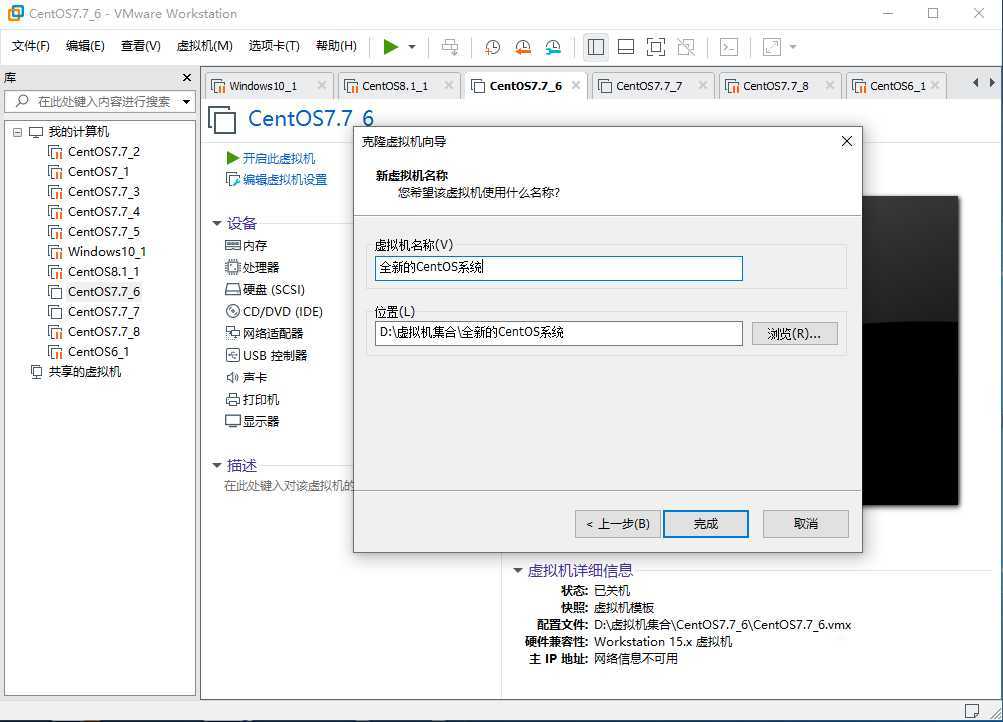Collapse the 虚拟机详细信息 section
The image size is (1003, 722).
(517, 570)
